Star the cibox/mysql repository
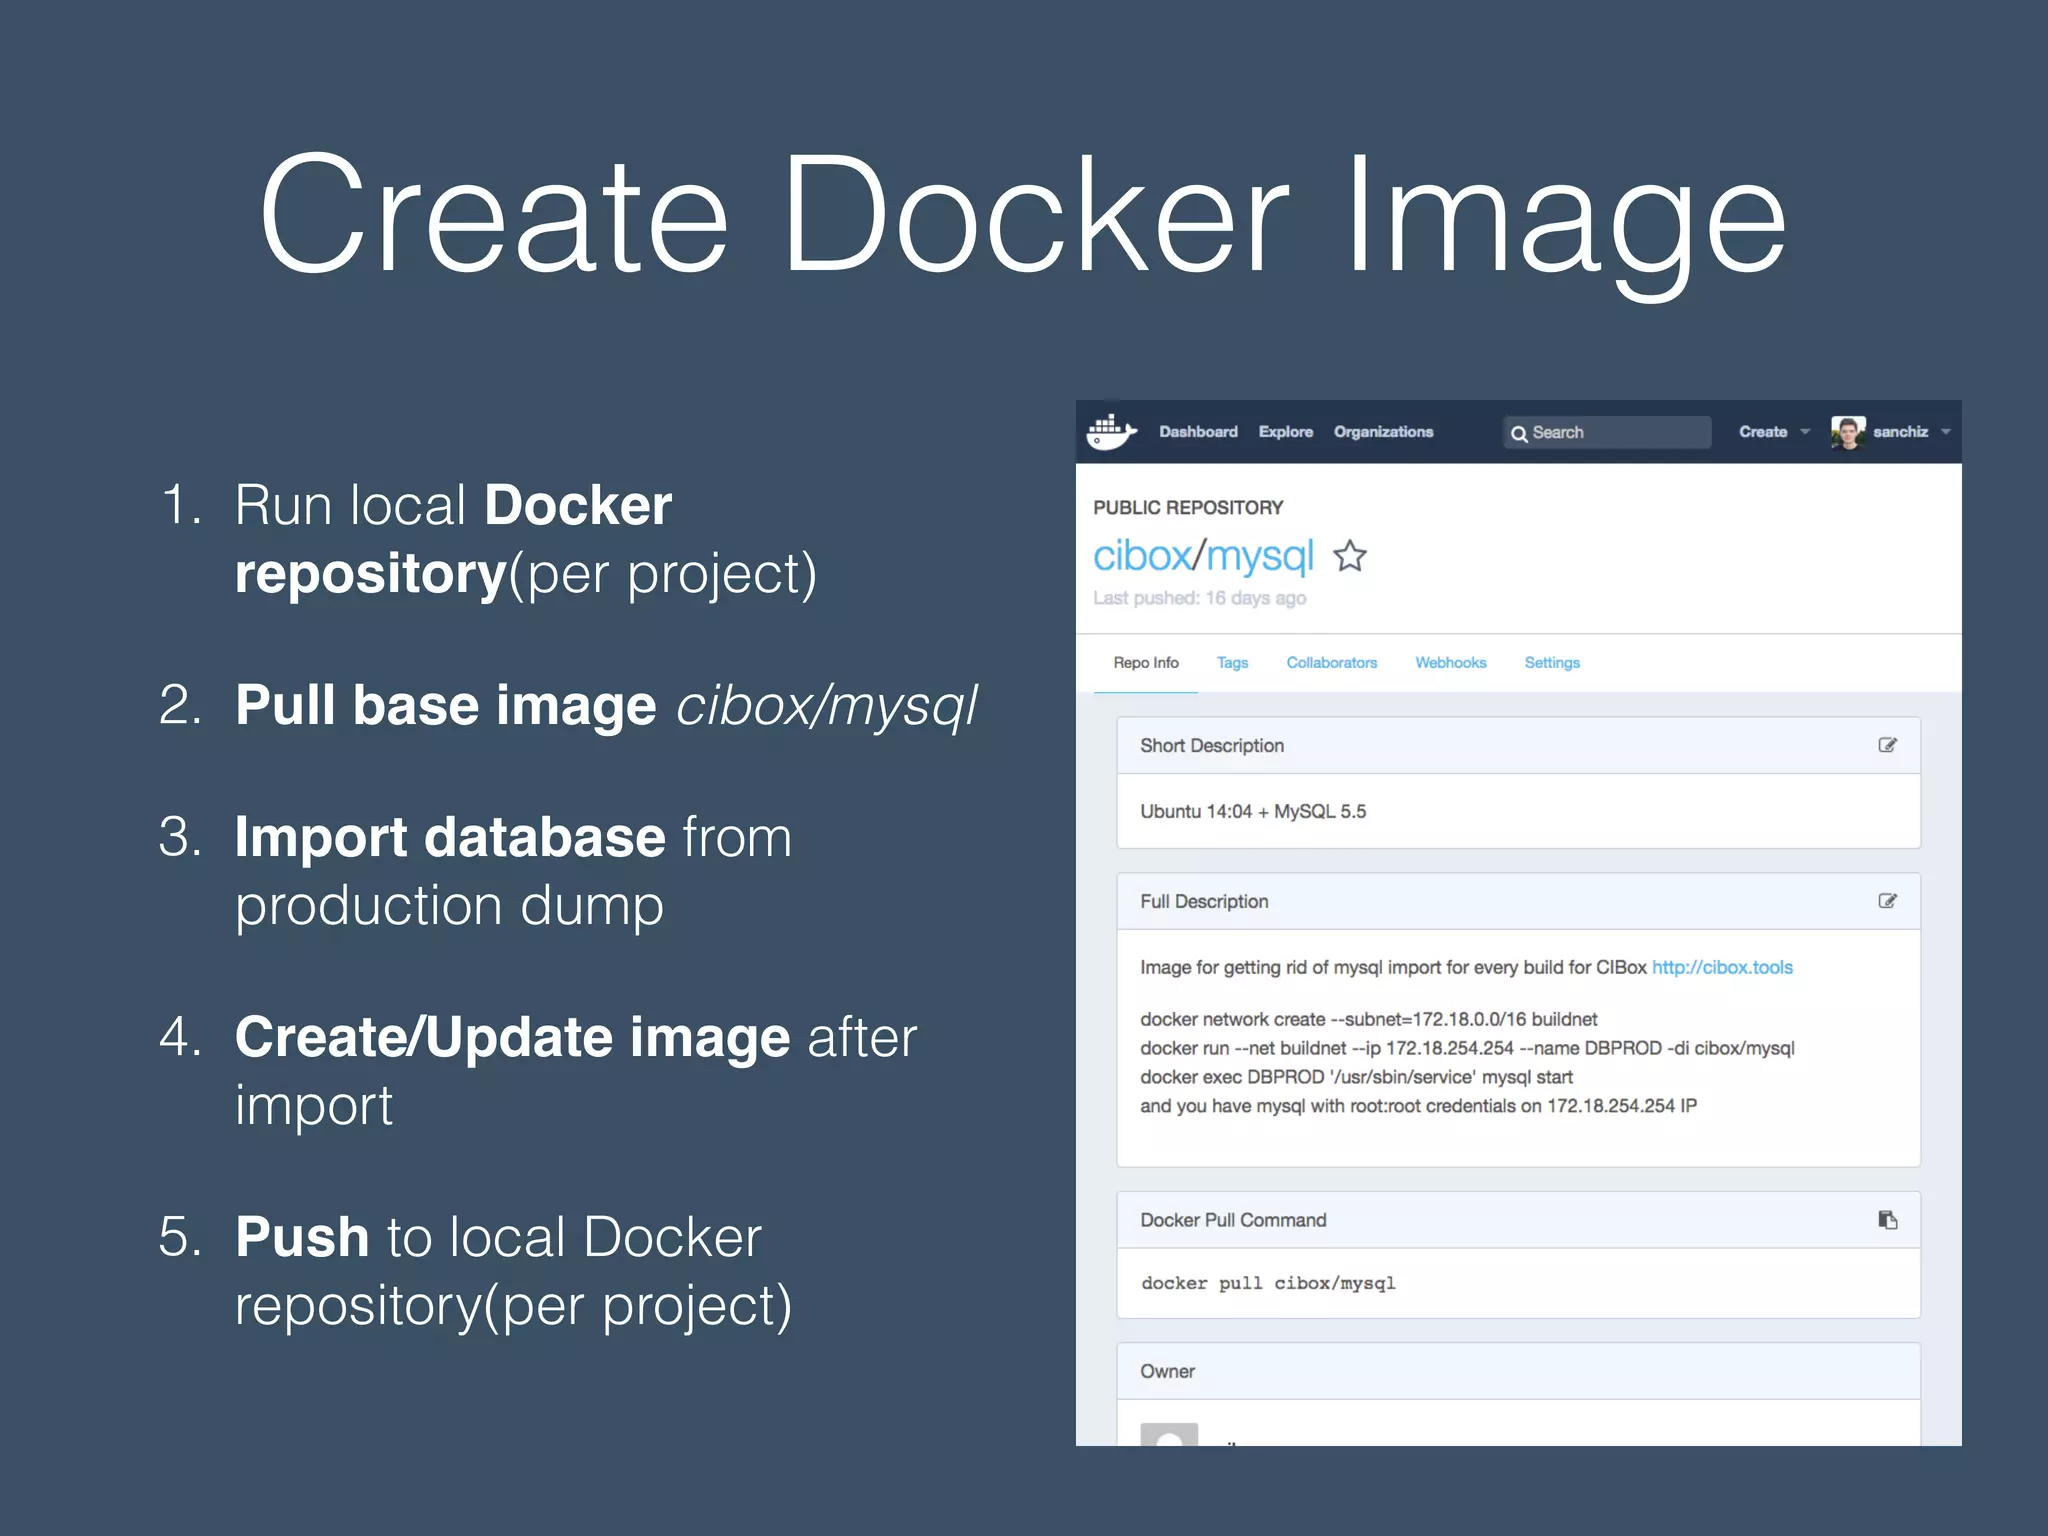Image resolution: width=2048 pixels, height=1536 pixels. [x=1350, y=555]
